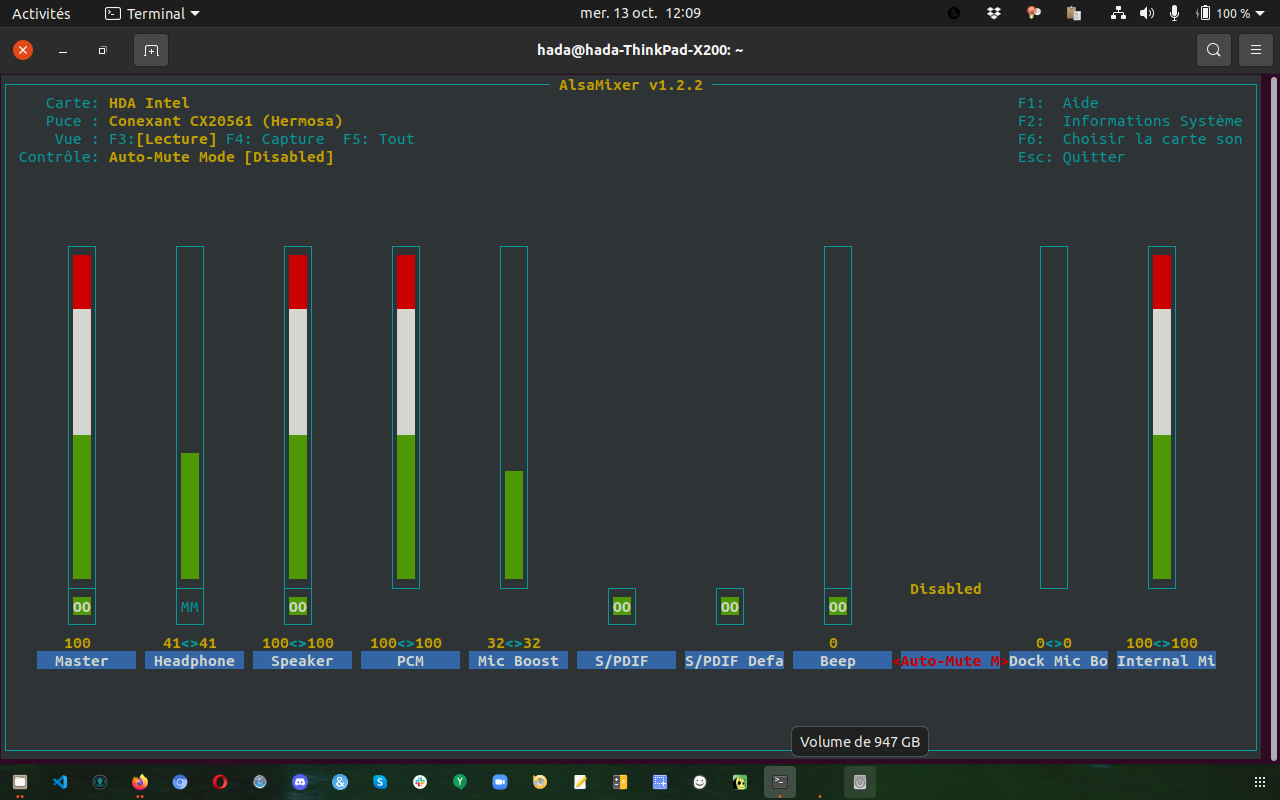This screenshot has width=1280, height=800.
Task: Click the microphone tray icon
Action: point(1174,13)
